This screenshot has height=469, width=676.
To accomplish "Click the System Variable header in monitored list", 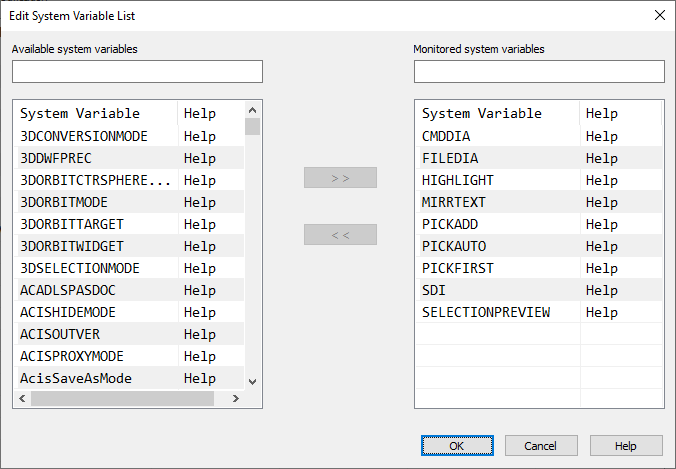I will click(x=482, y=114).
